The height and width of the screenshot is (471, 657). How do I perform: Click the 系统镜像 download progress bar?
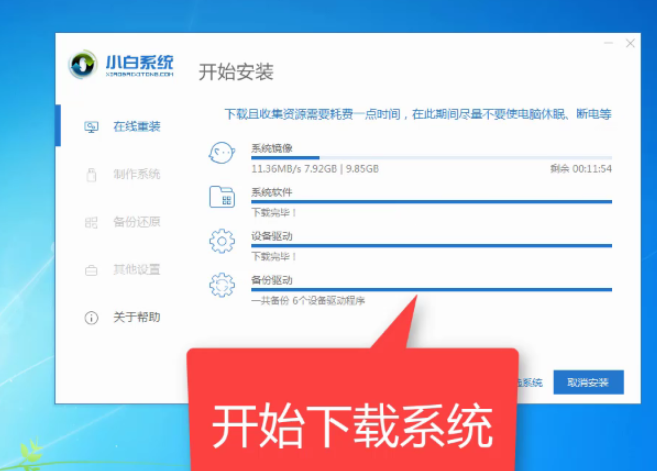pos(430,158)
